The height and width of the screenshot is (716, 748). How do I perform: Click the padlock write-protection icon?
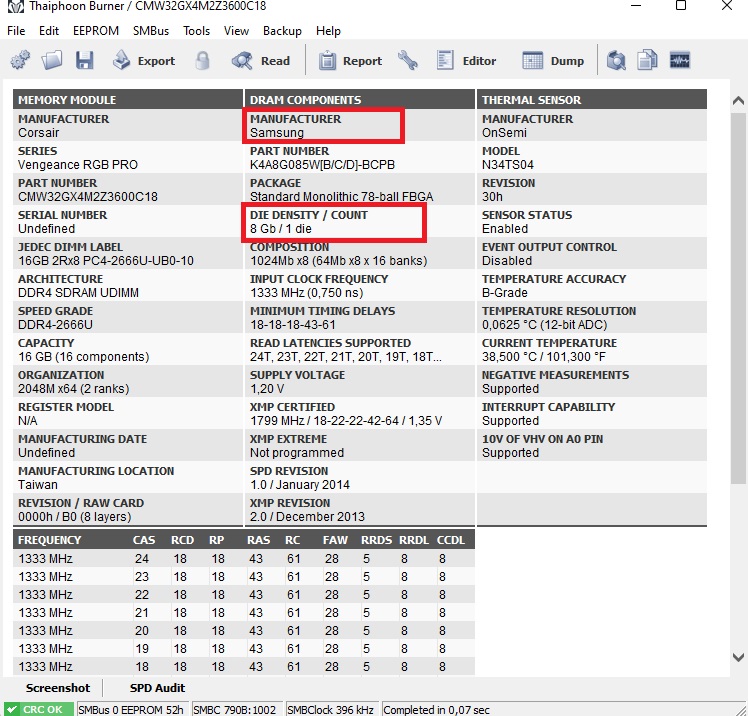(x=202, y=61)
